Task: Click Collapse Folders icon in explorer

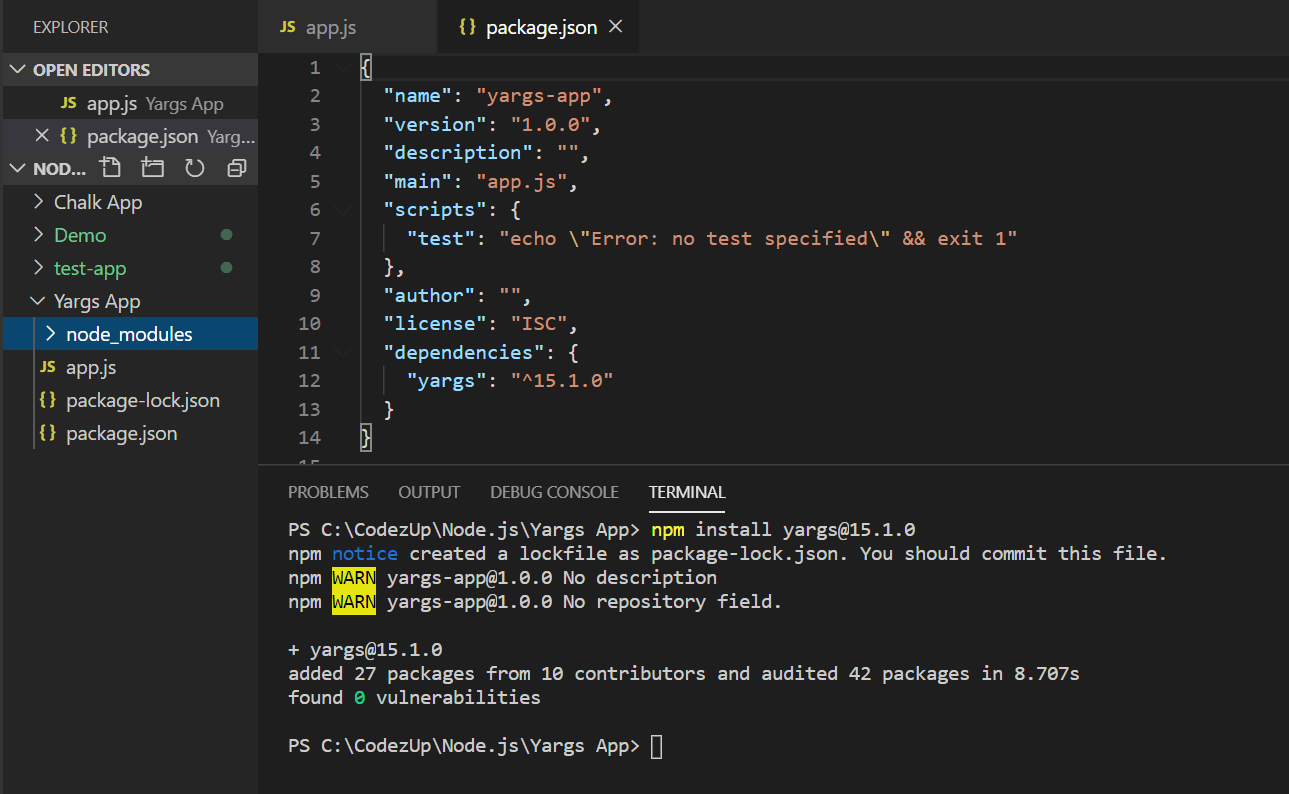Action: (237, 168)
